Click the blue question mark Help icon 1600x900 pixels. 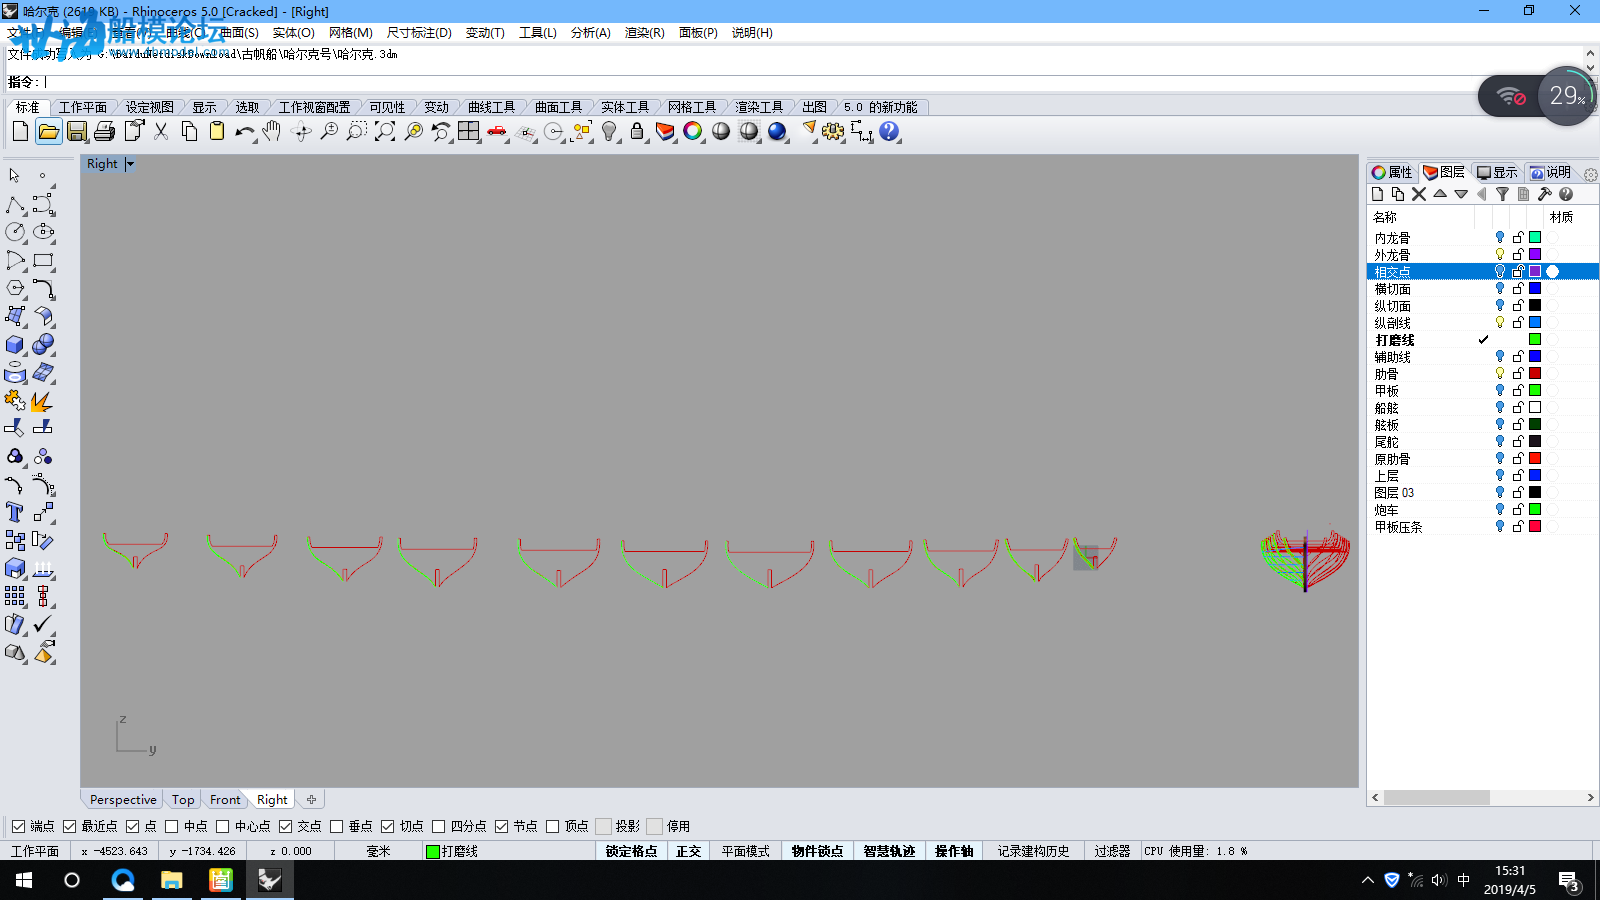889,131
